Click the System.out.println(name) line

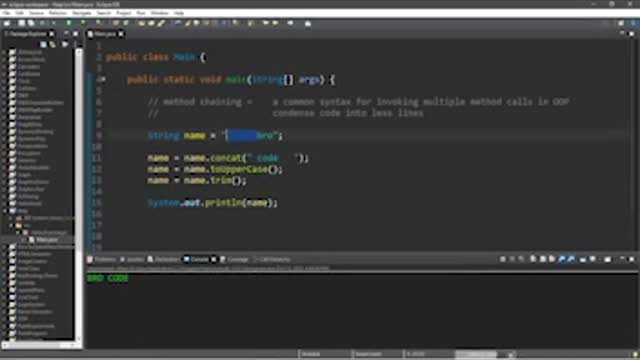pyautogui.click(x=213, y=202)
